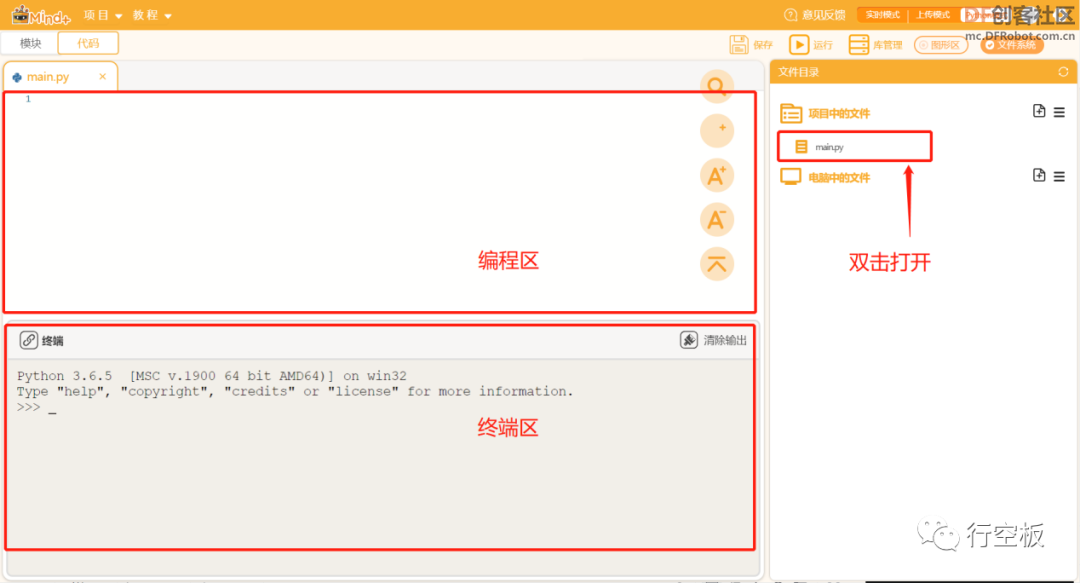Add new file to 电脑中的文件
This screenshot has width=1080, height=583.
tap(1039, 175)
